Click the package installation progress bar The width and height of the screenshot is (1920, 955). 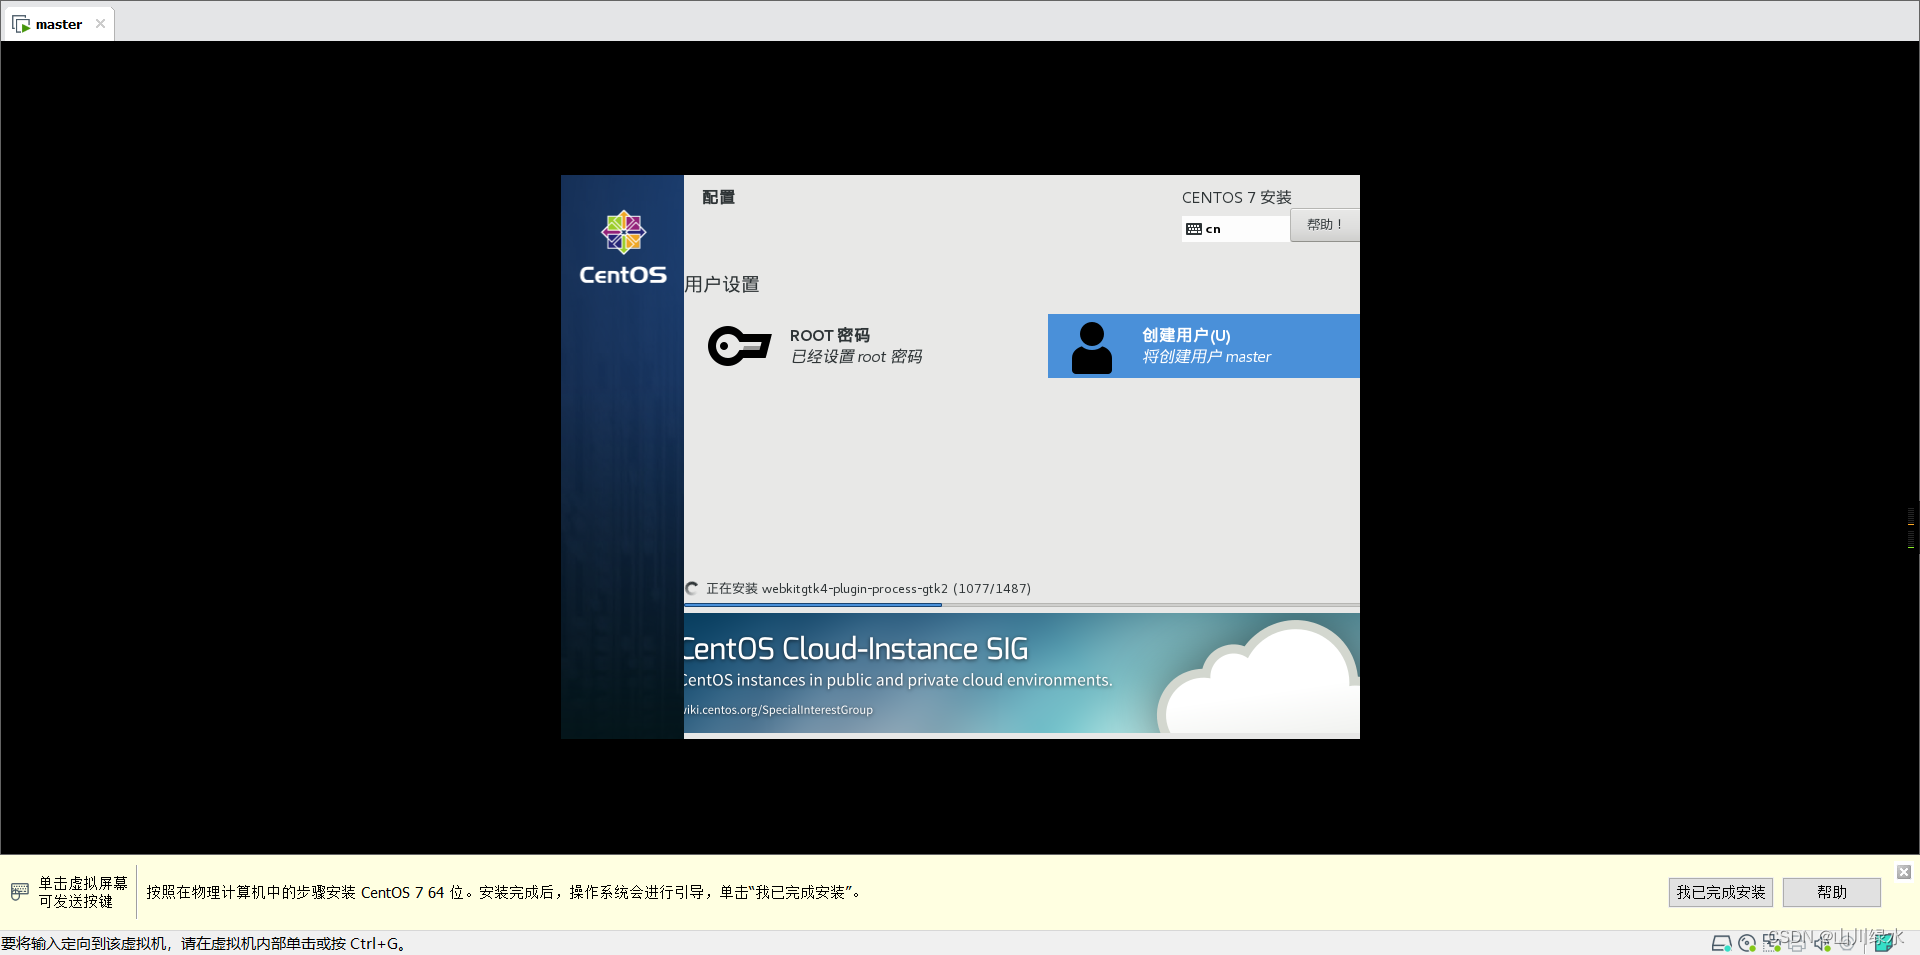[x=1022, y=604]
